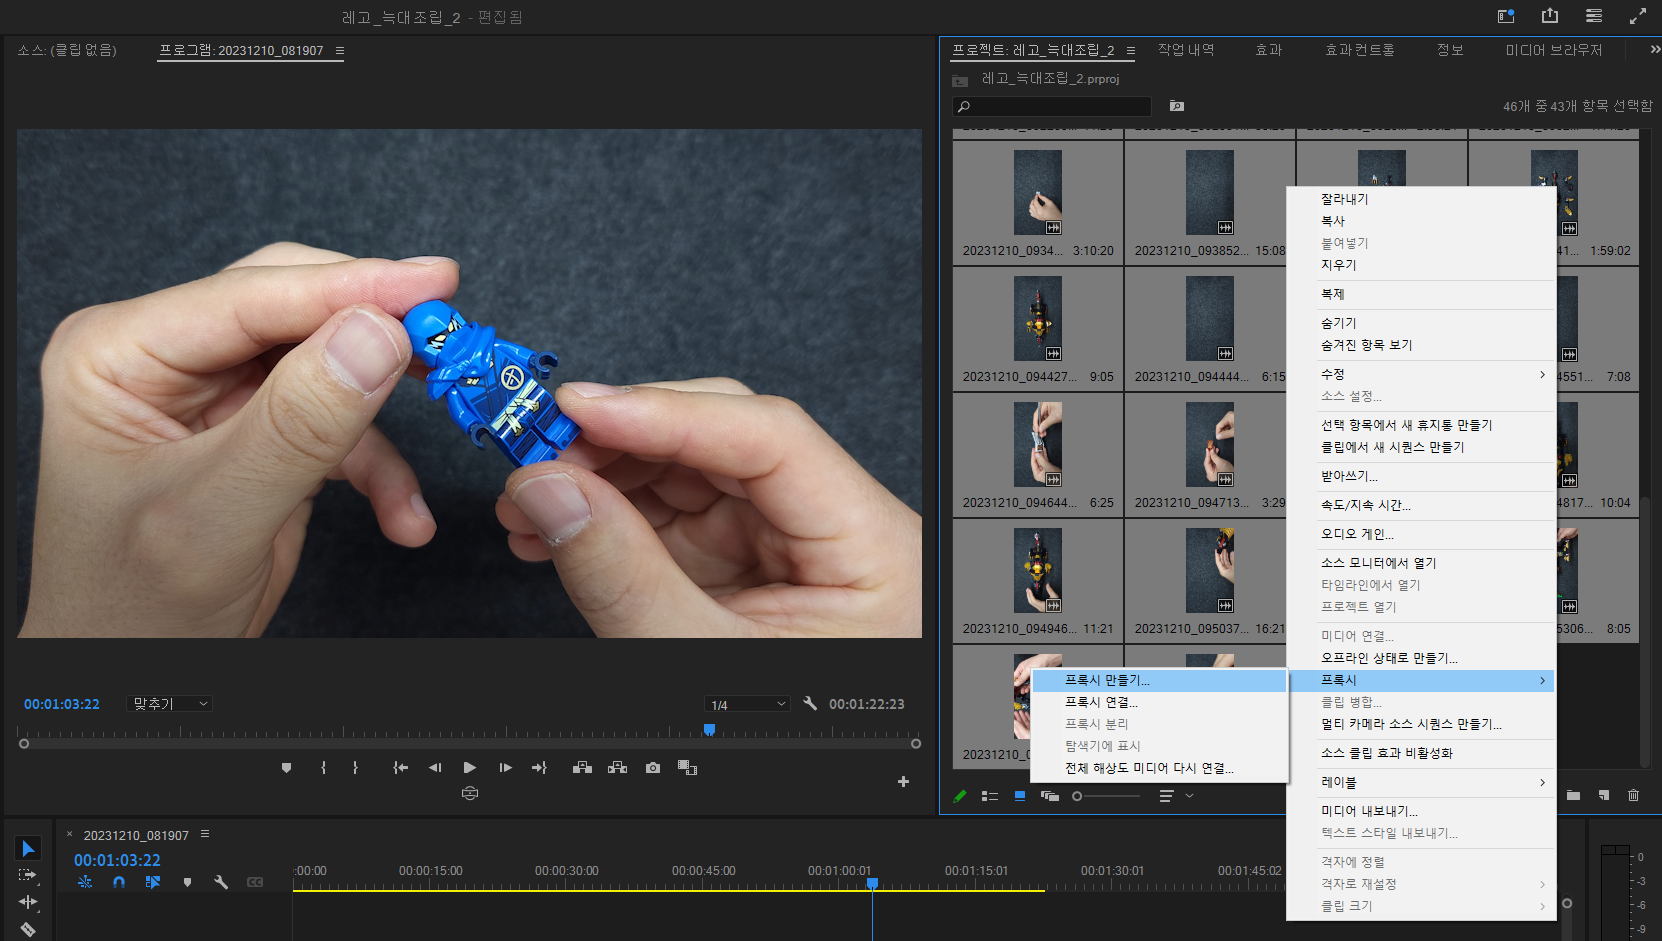
Task: Toggle project read-only green pencil icon
Action: click(960, 796)
